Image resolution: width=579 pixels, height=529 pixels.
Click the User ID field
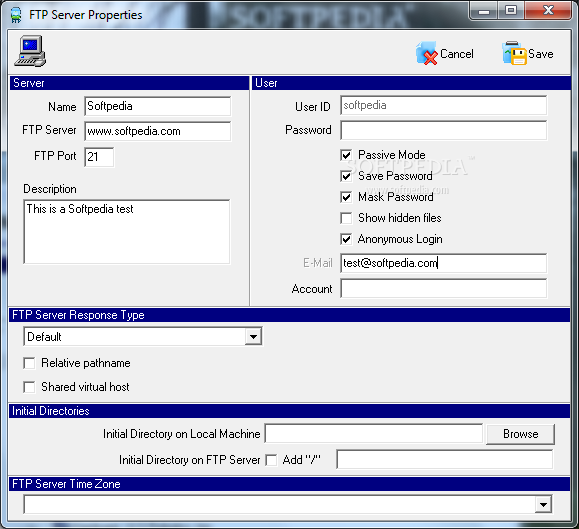tap(443, 106)
